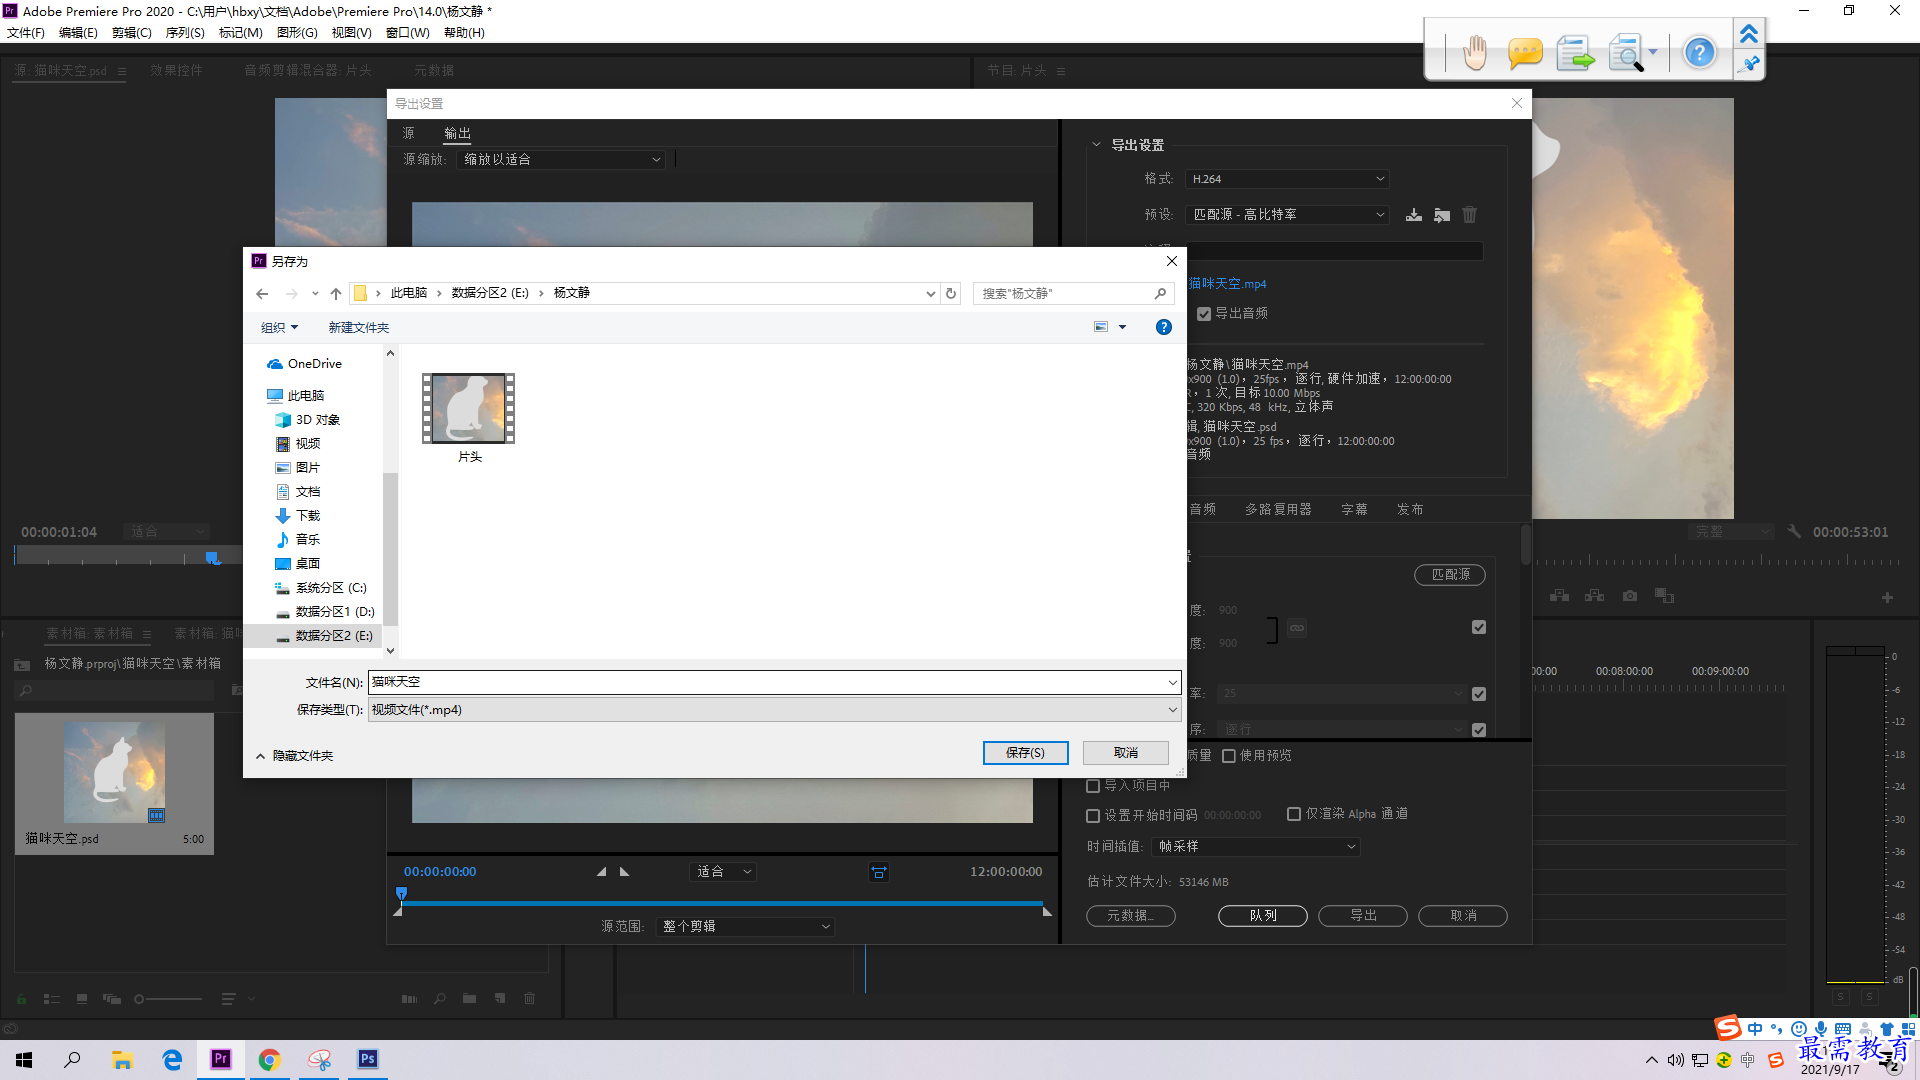The height and width of the screenshot is (1080, 1920).
Task: Open the Windows Start menu
Action: pyautogui.click(x=24, y=1059)
